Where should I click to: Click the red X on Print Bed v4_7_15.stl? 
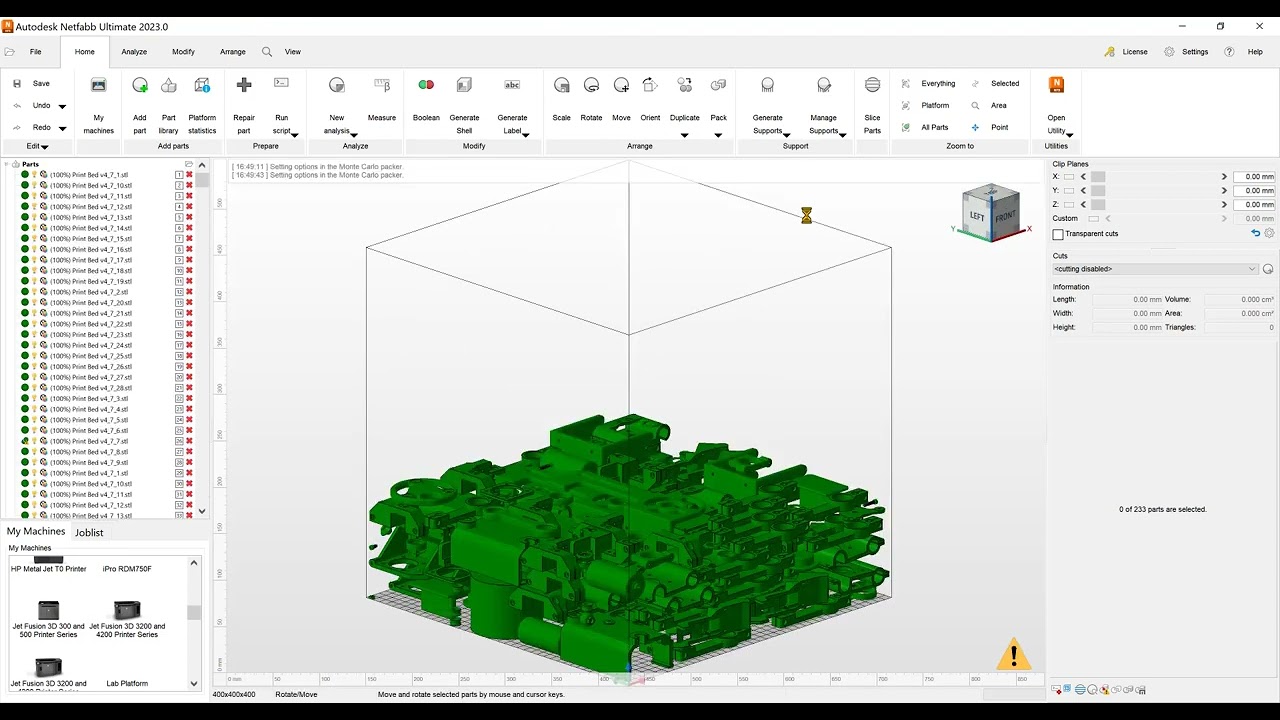189,239
